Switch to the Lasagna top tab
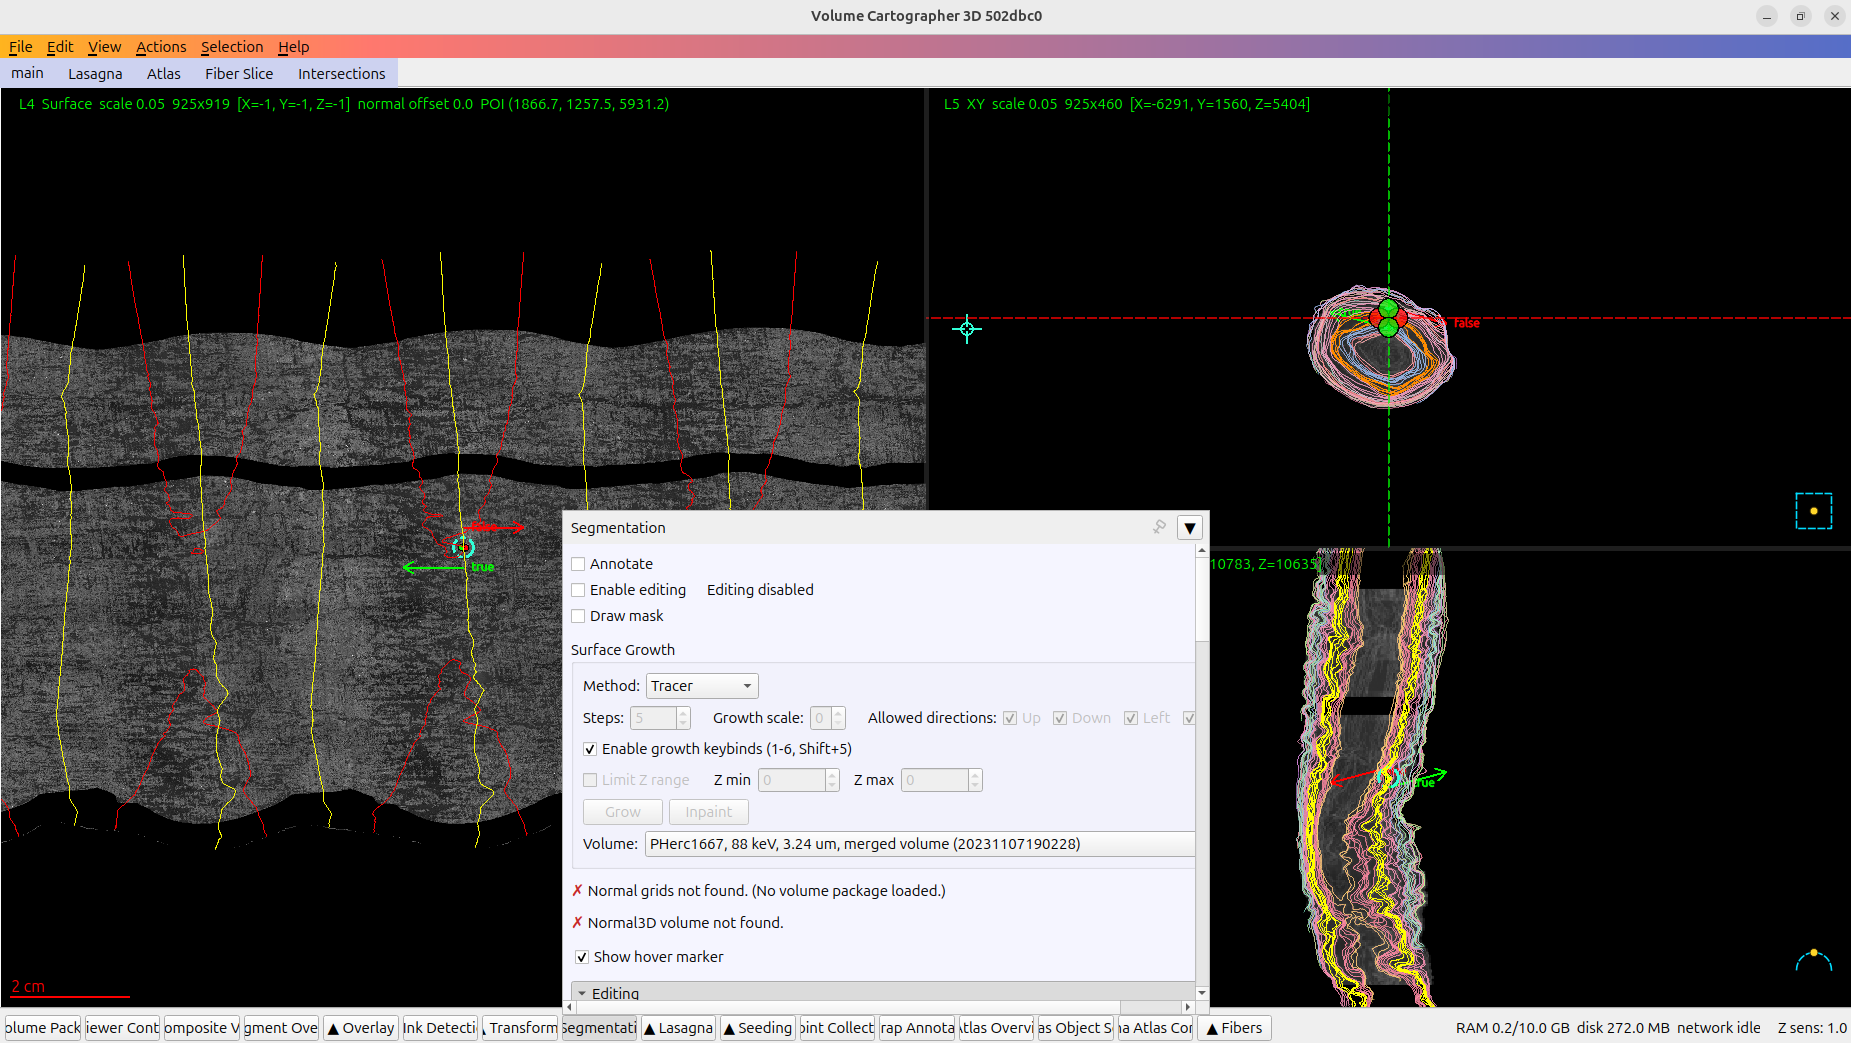The image size is (1851, 1043). pos(95,74)
